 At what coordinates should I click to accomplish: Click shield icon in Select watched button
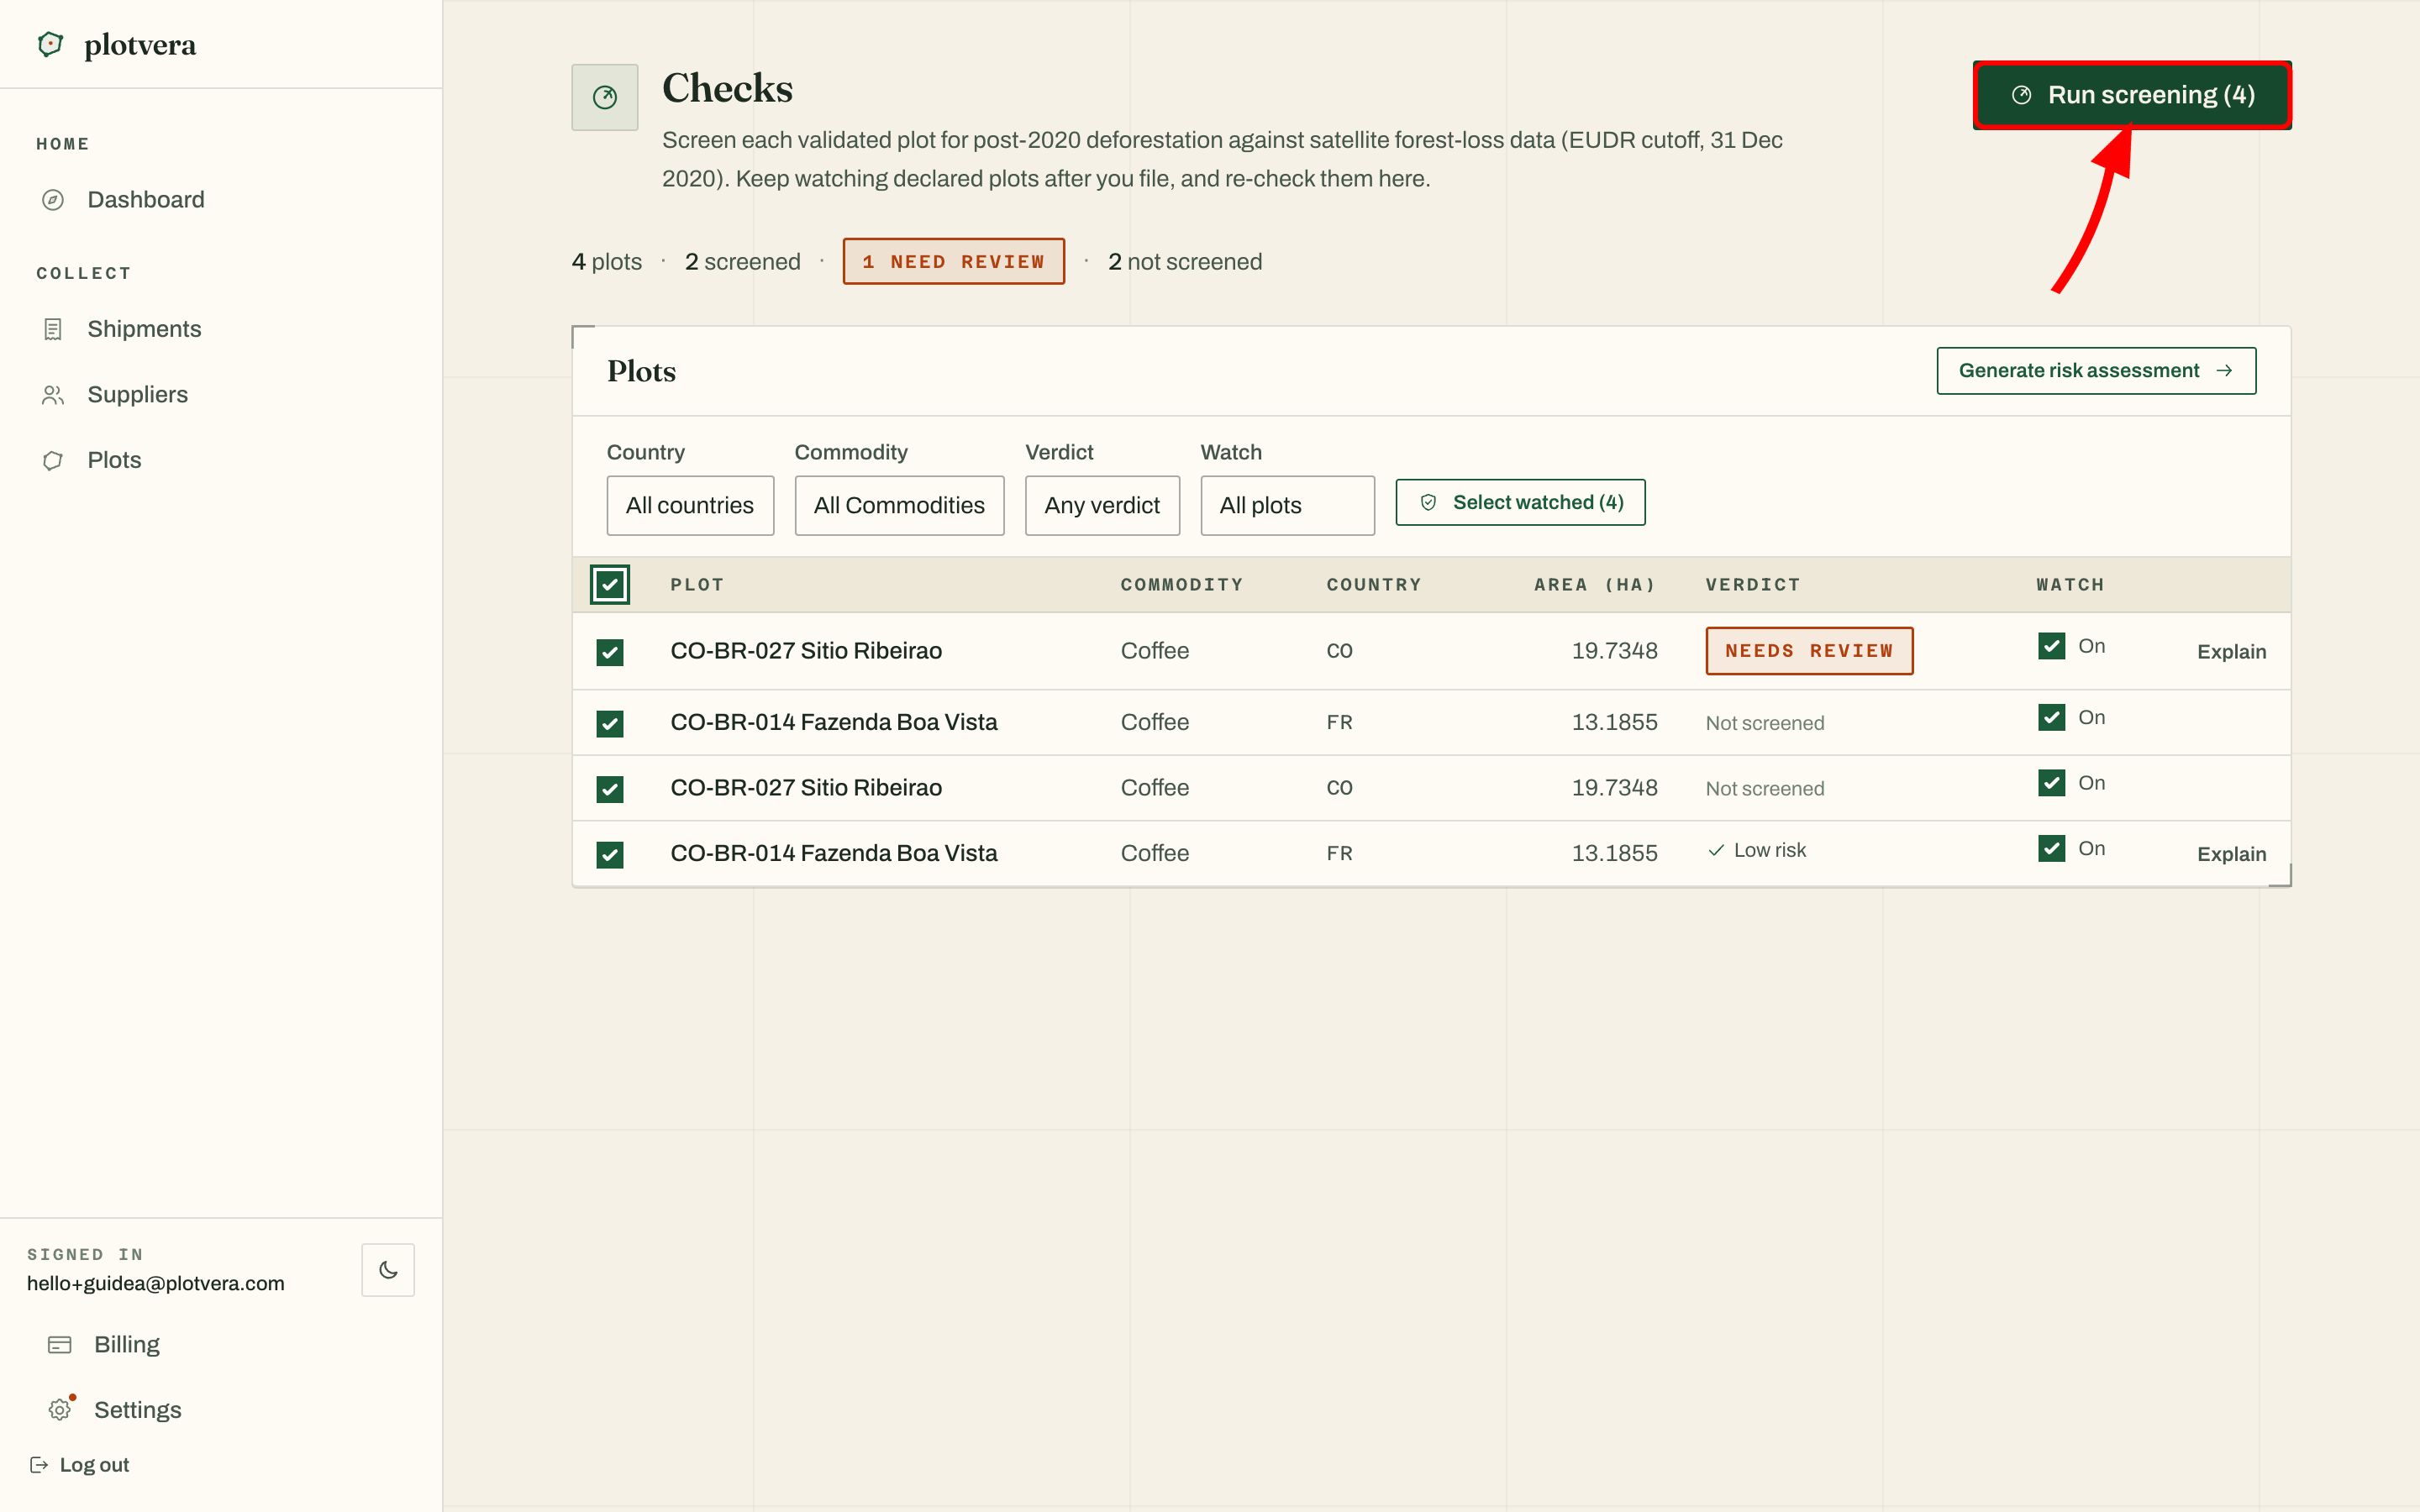[1428, 502]
